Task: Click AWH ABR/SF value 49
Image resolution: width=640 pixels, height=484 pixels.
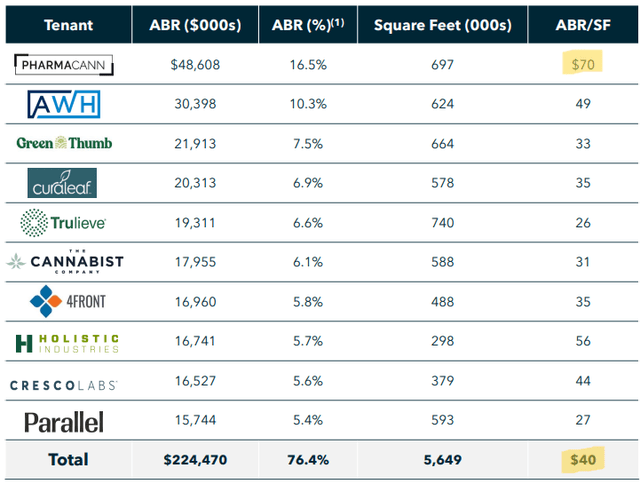Action: pyautogui.click(x=583, y=104)
